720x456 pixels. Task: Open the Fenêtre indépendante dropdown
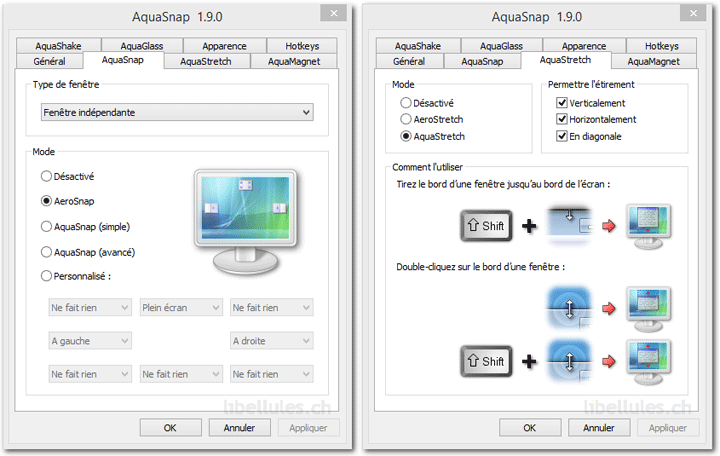pos(177,112)
